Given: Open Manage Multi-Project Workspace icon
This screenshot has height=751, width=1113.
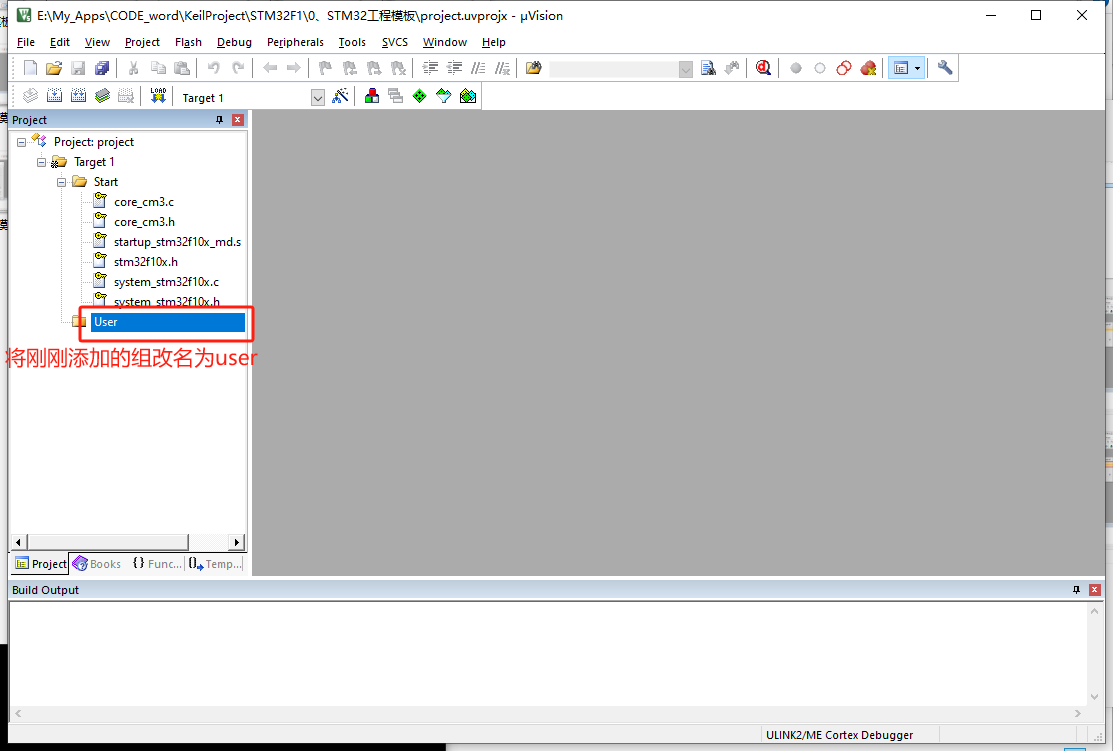Looking at the screenshot, I should [x=395, y=96].
